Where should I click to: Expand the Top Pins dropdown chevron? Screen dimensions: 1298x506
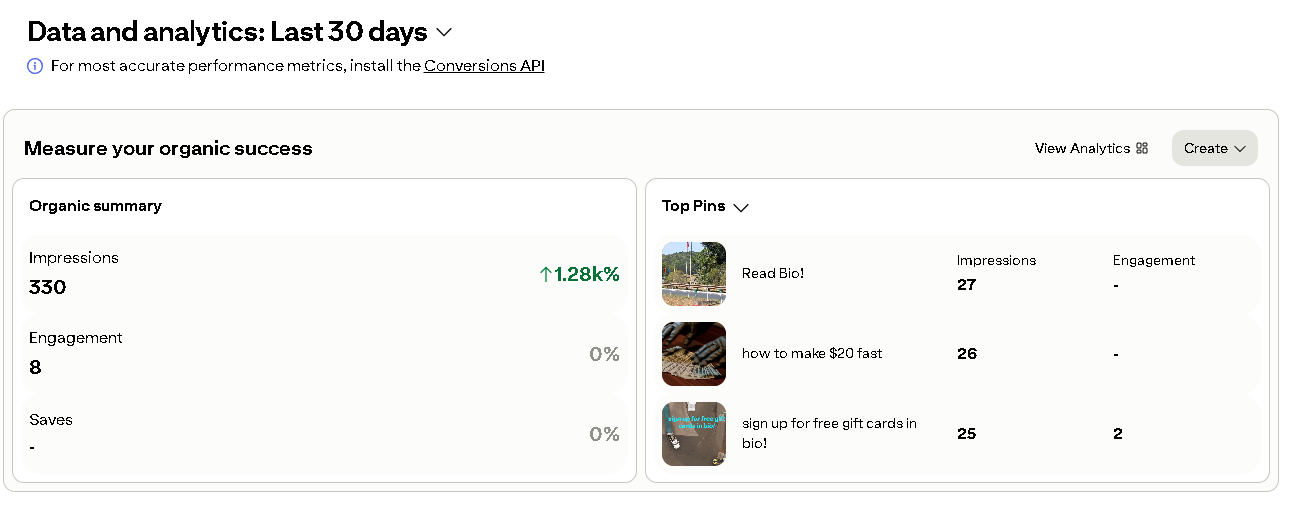click(x=741, y=208)
